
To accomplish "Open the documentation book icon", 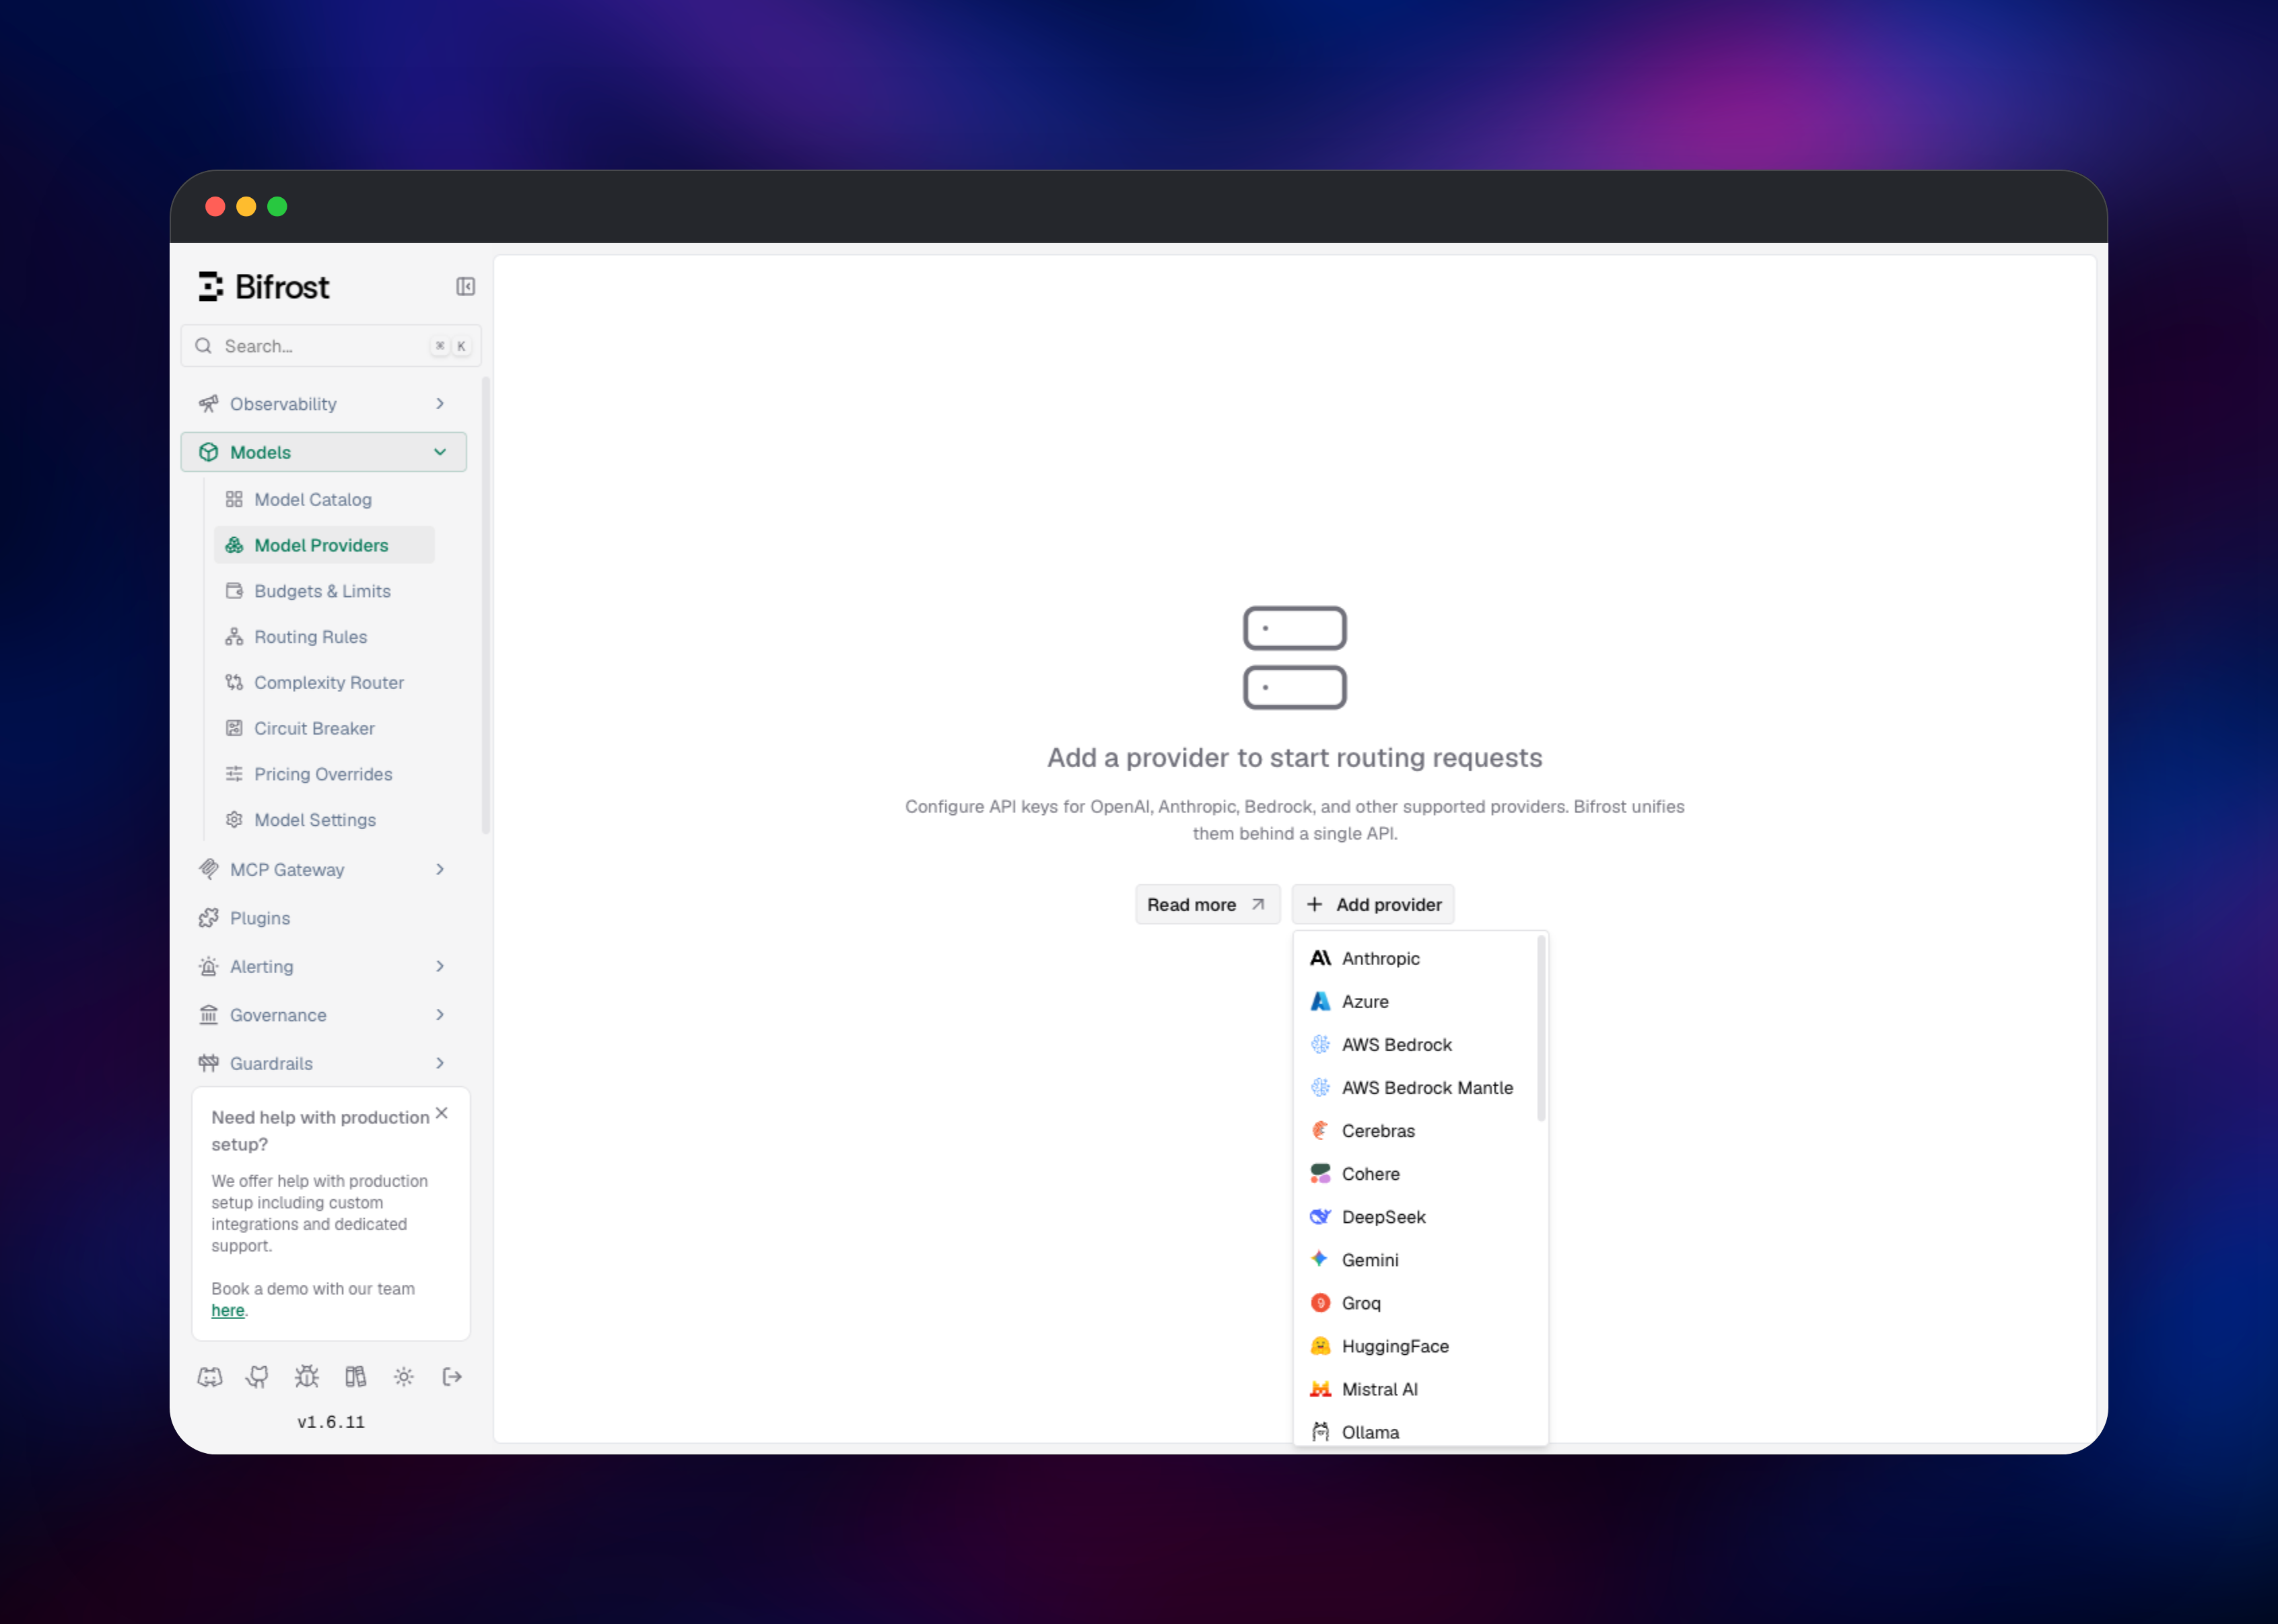I will [x=355, y=1377].
